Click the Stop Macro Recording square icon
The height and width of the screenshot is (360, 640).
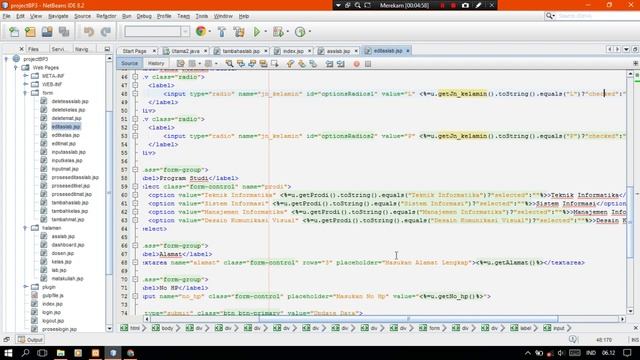(368, 64)
